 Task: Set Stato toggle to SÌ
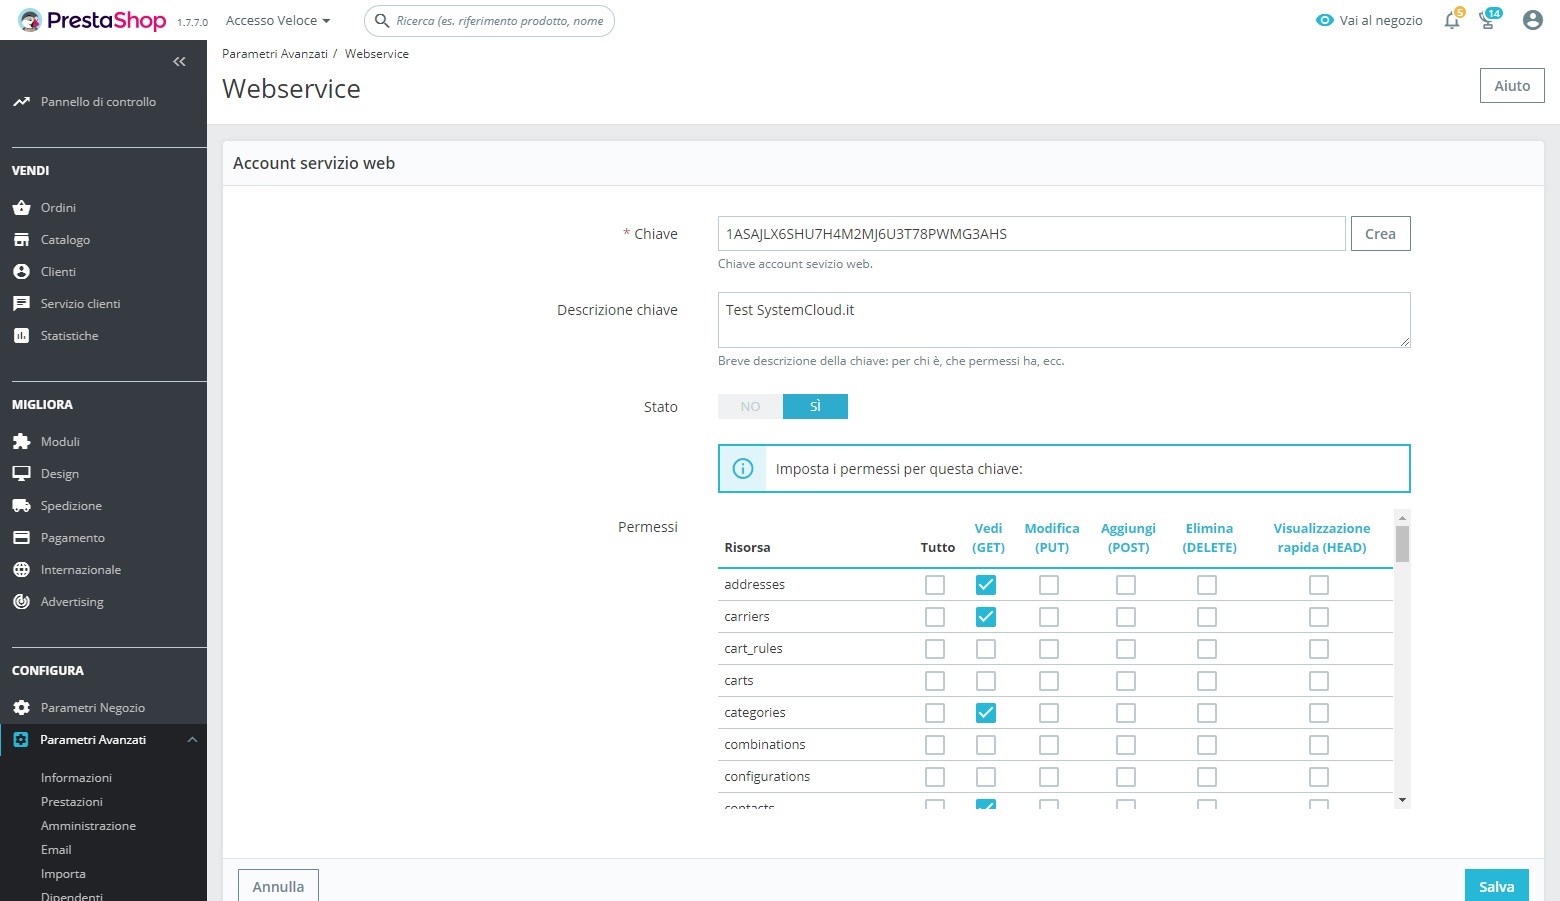point(815,406)
